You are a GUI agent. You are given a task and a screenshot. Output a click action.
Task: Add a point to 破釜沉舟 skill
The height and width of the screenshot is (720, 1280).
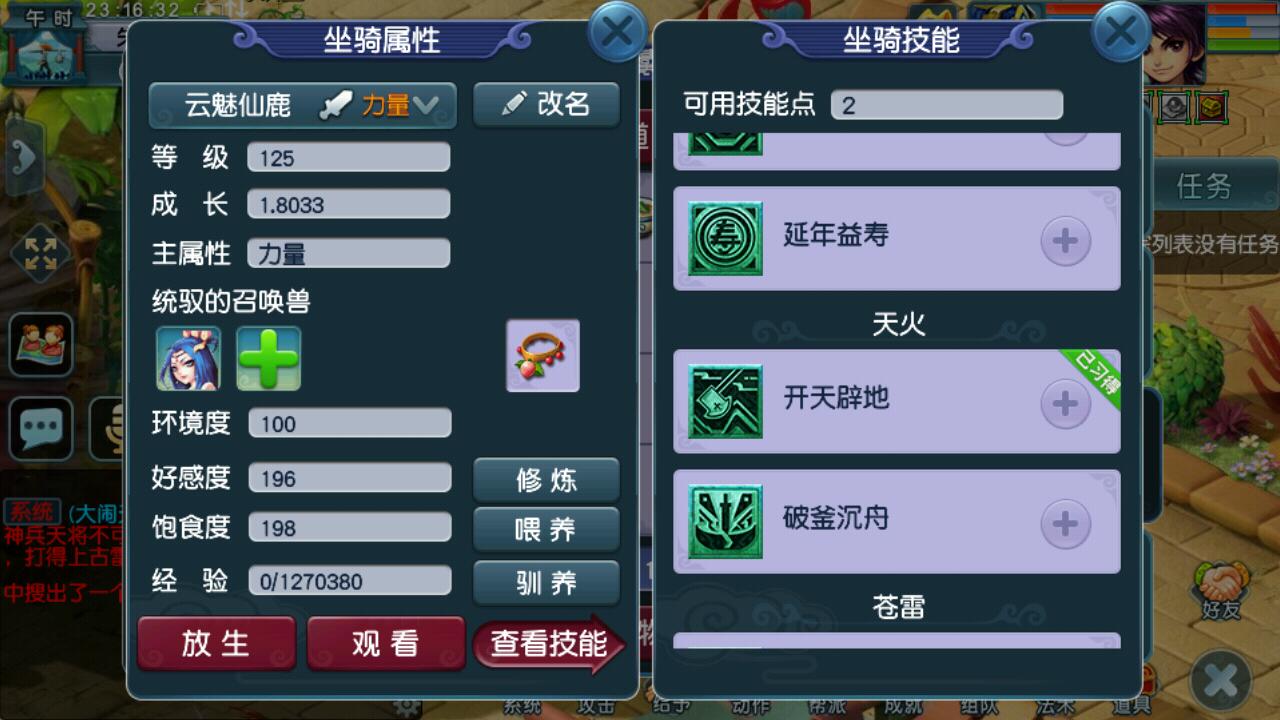point(1065,524)
